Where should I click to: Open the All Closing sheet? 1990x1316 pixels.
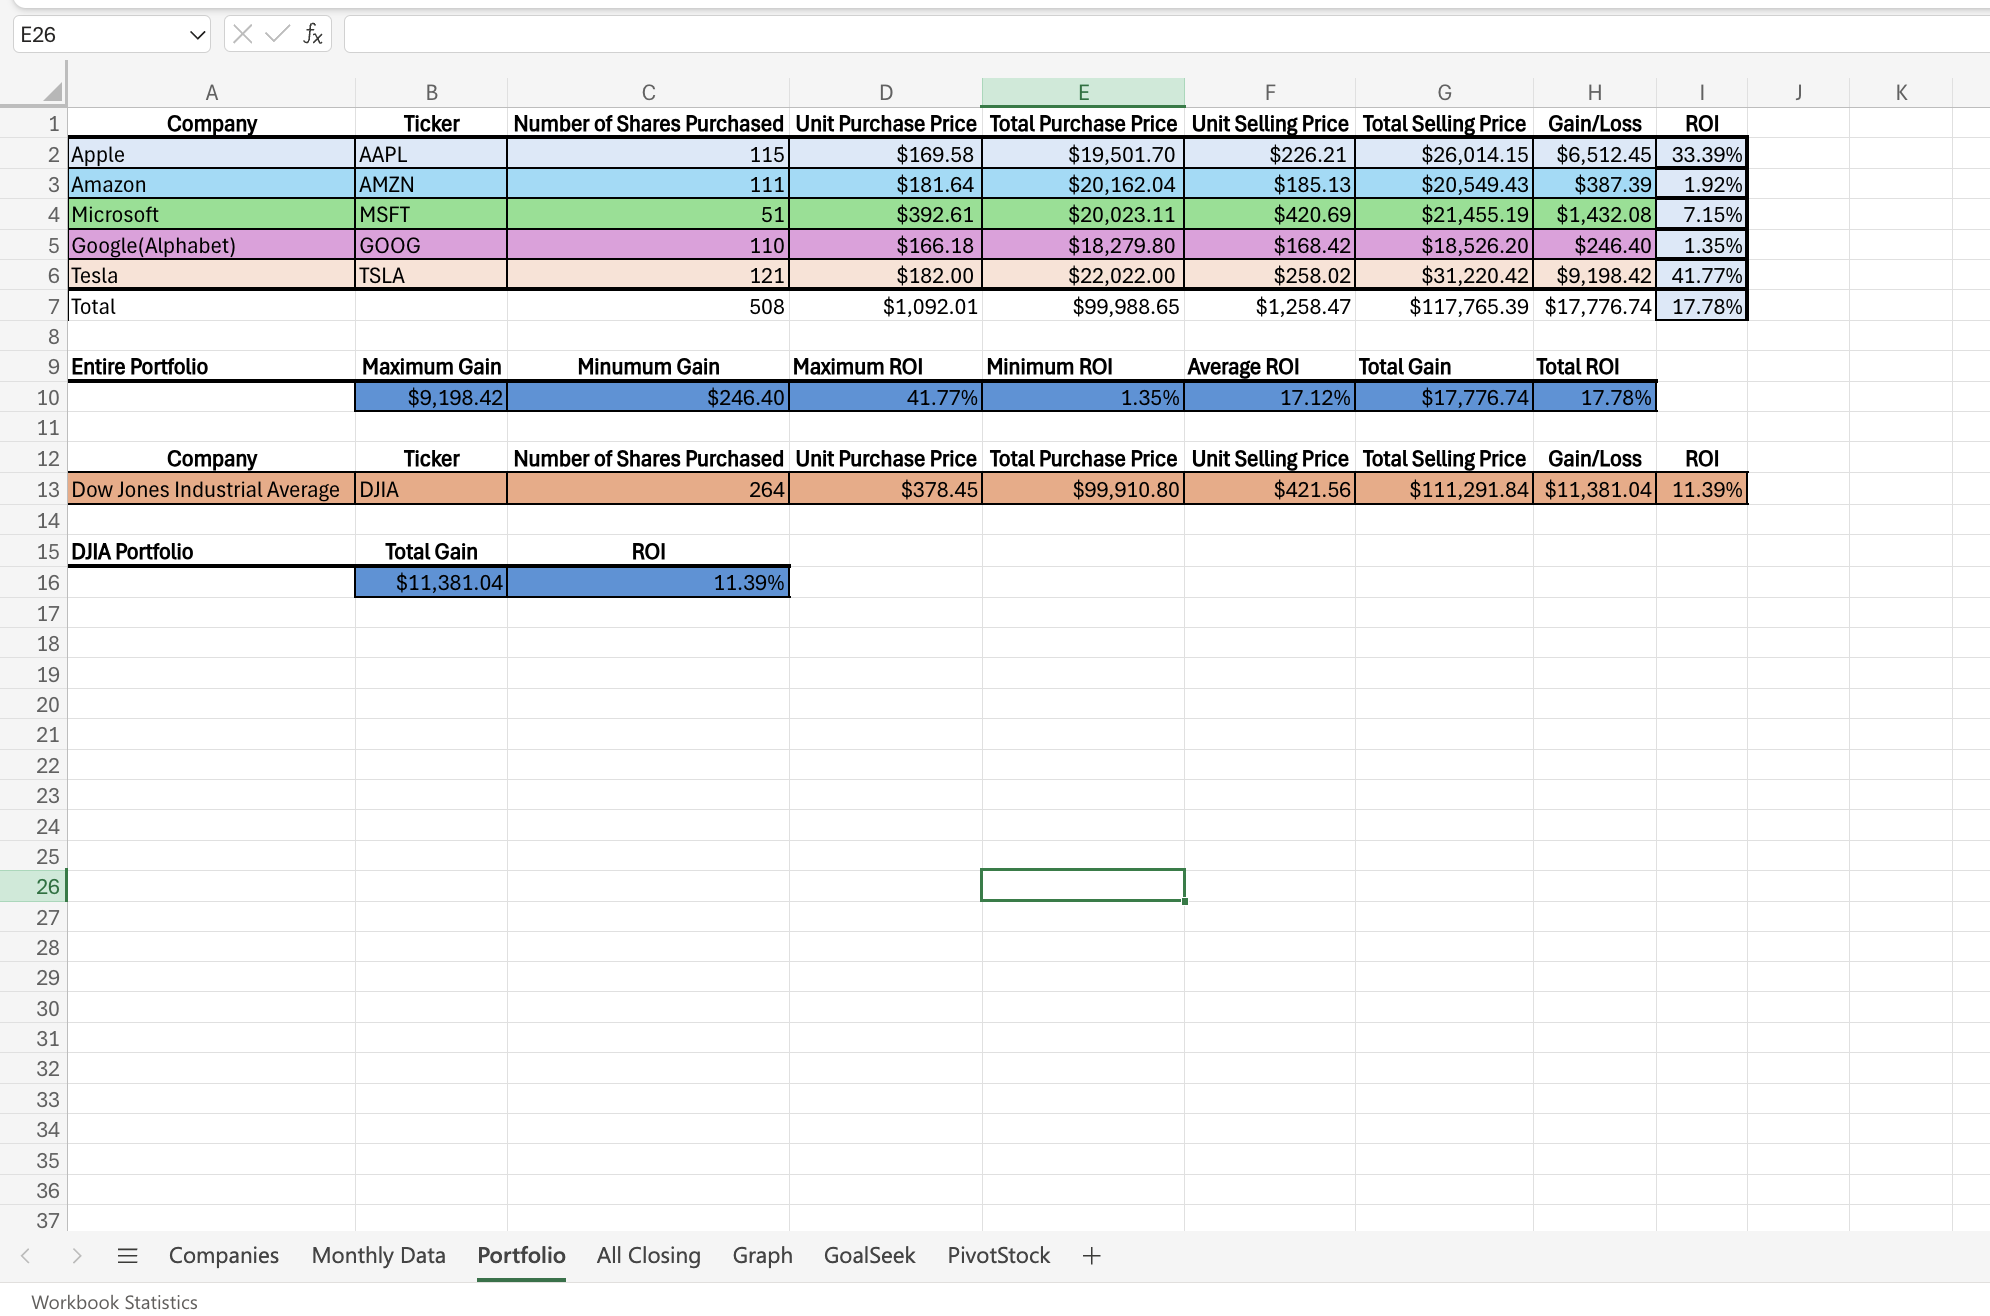pos(648,1255)
